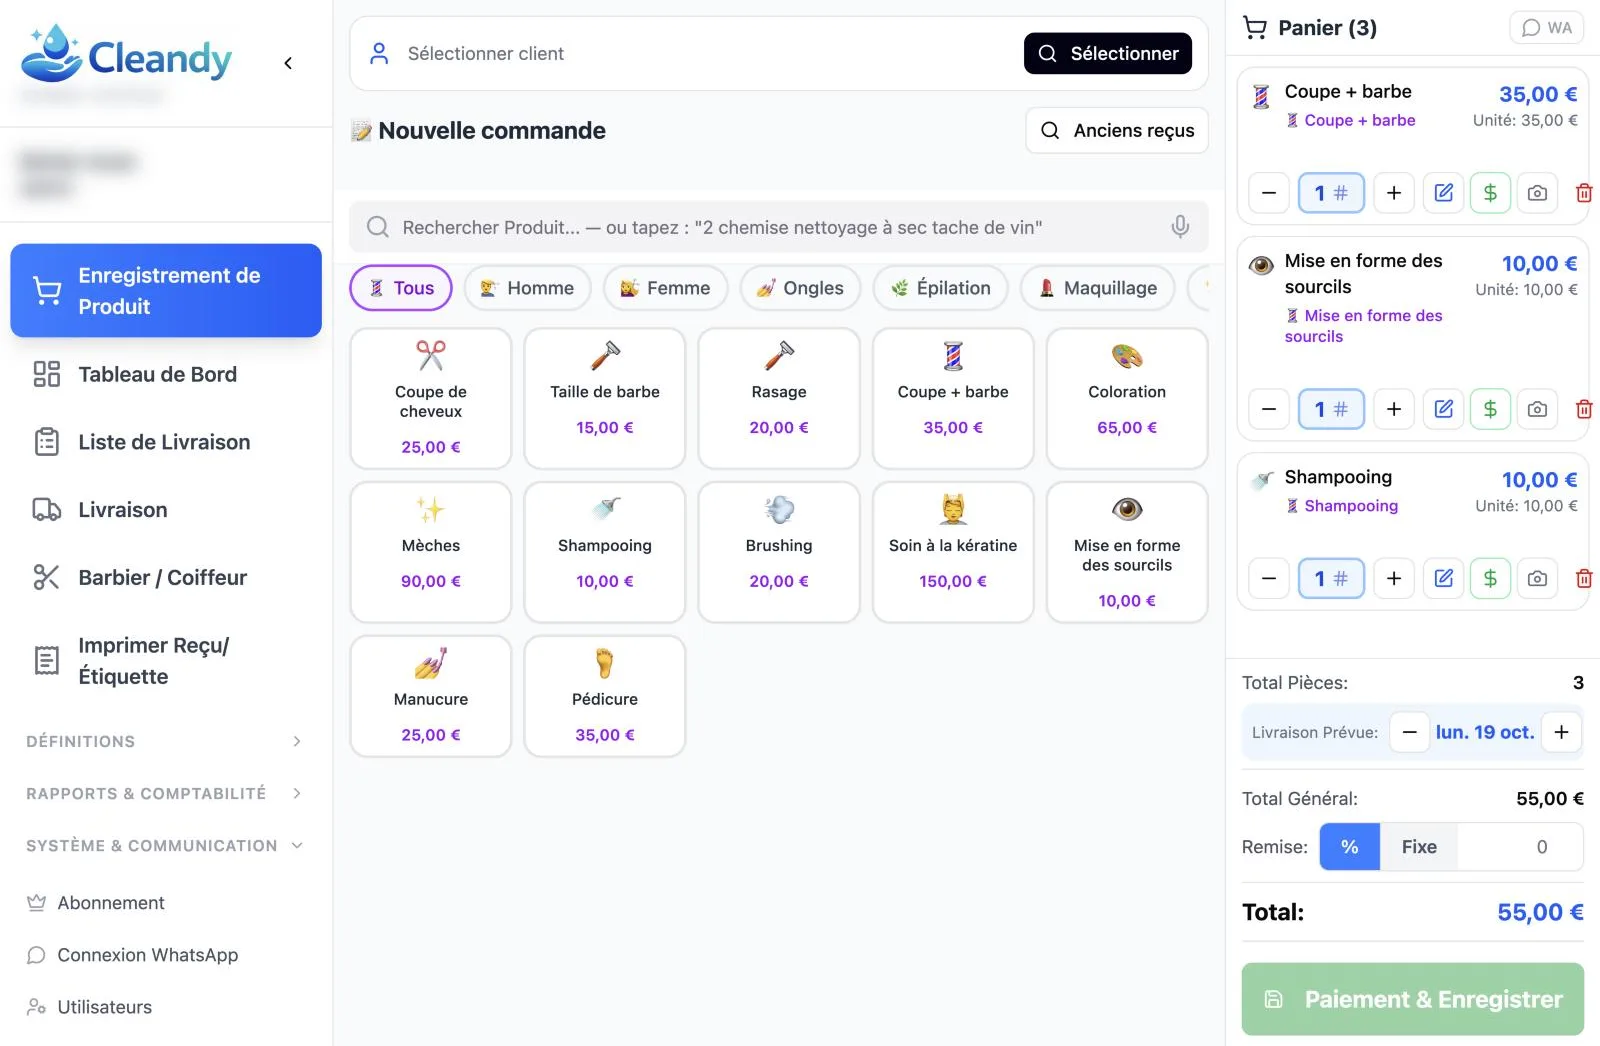Click the dollar icon on Shampooing row

(x=1490, y=578)
